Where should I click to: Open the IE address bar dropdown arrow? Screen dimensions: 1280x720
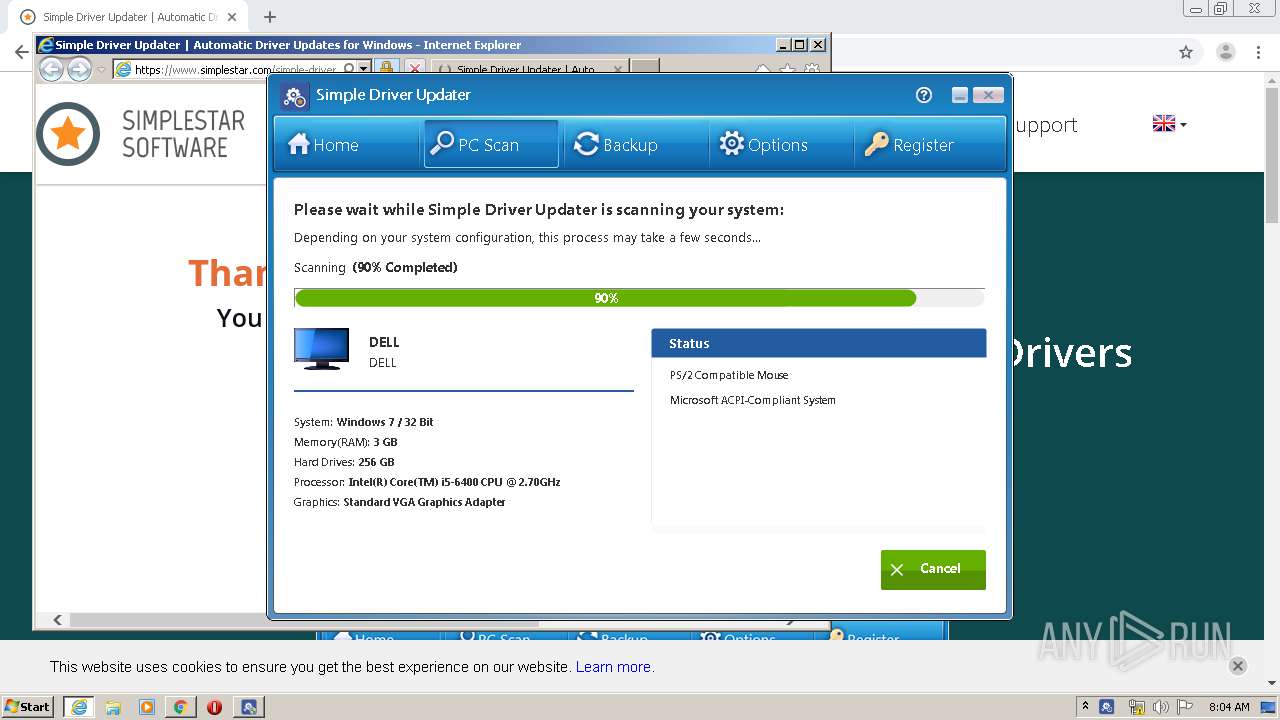[364, 69]
